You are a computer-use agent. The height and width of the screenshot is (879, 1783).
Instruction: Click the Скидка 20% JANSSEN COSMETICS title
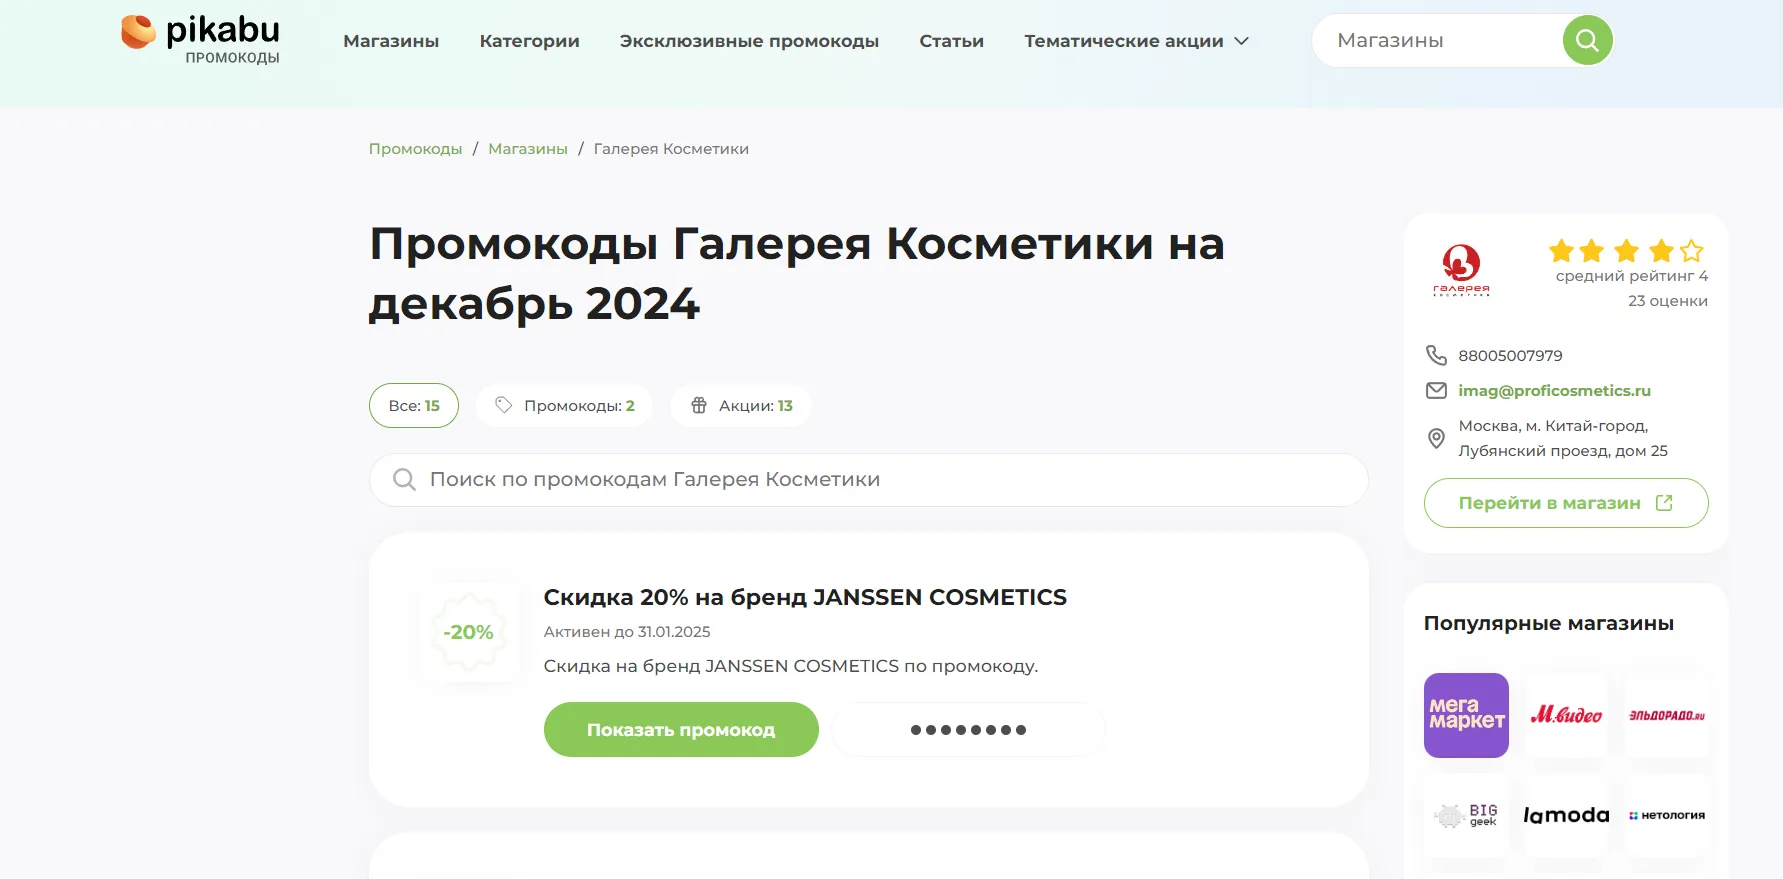click(x=805, y=597)
